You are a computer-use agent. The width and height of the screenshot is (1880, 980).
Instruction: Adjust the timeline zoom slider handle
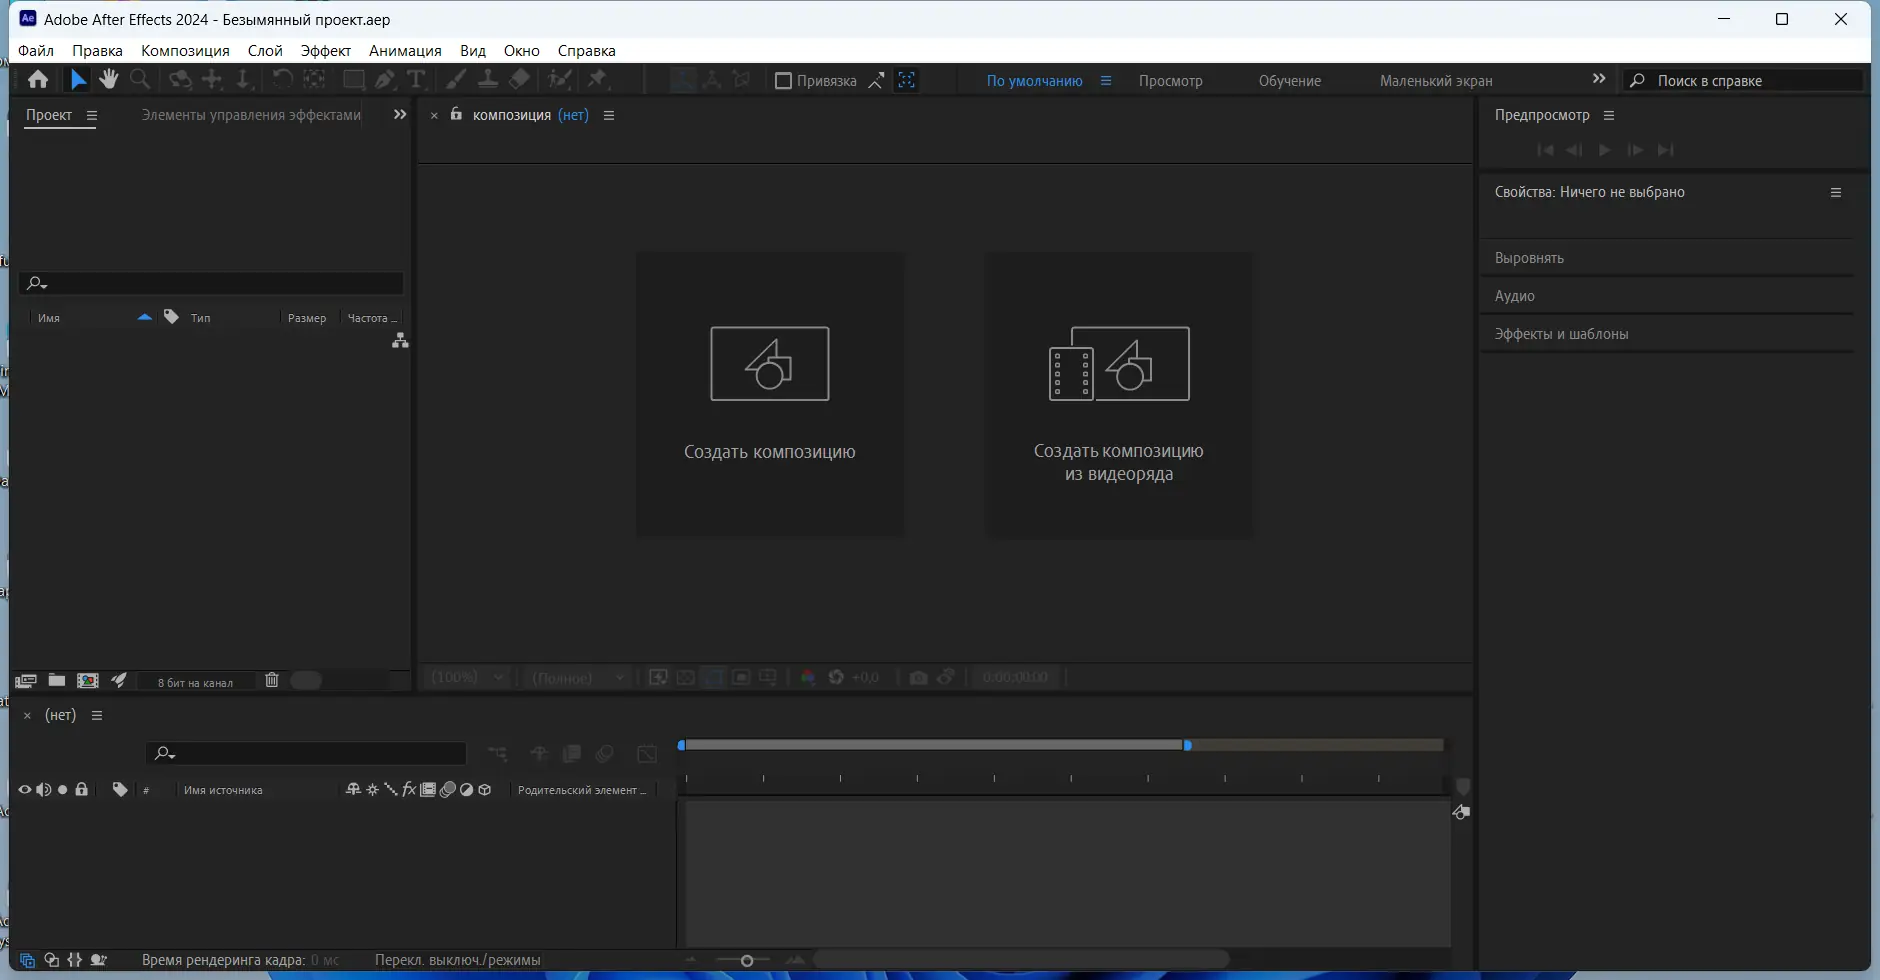click(x=746, y=961)
